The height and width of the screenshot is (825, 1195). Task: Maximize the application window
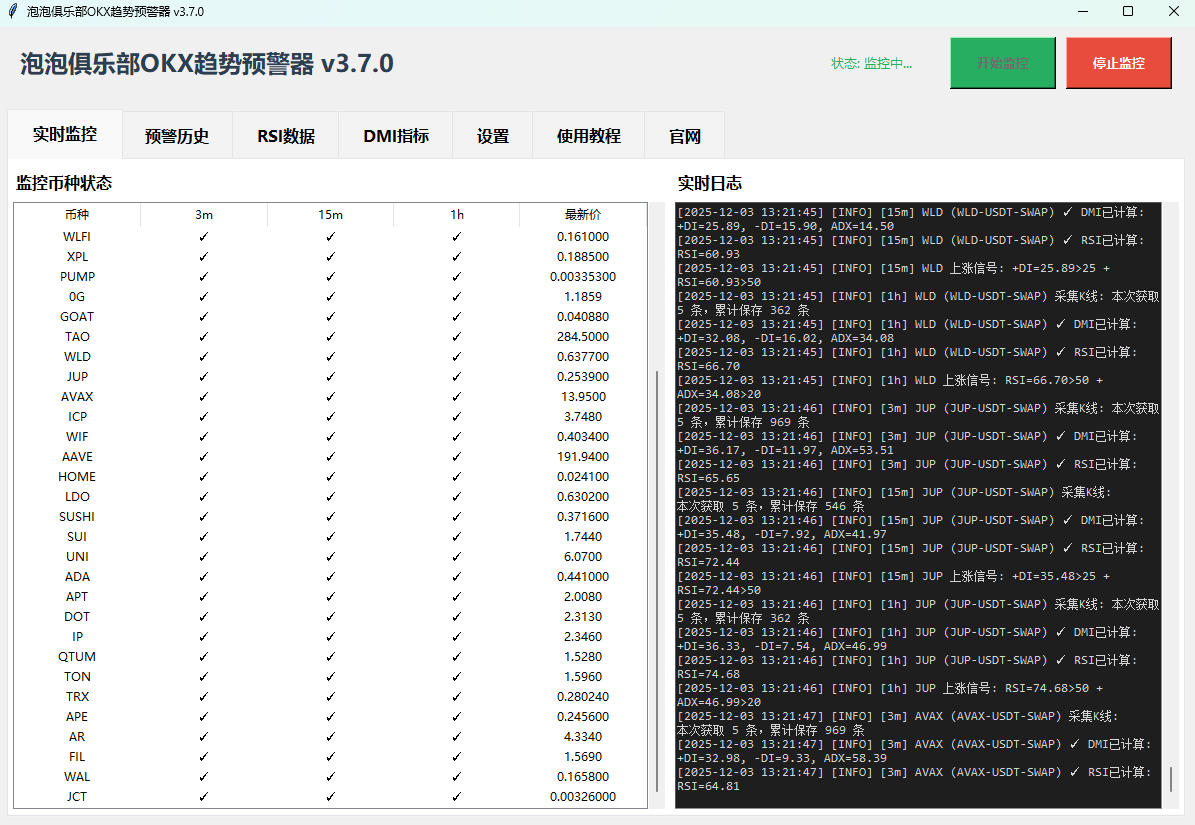pyautogui.click(x=1128, y=11)
